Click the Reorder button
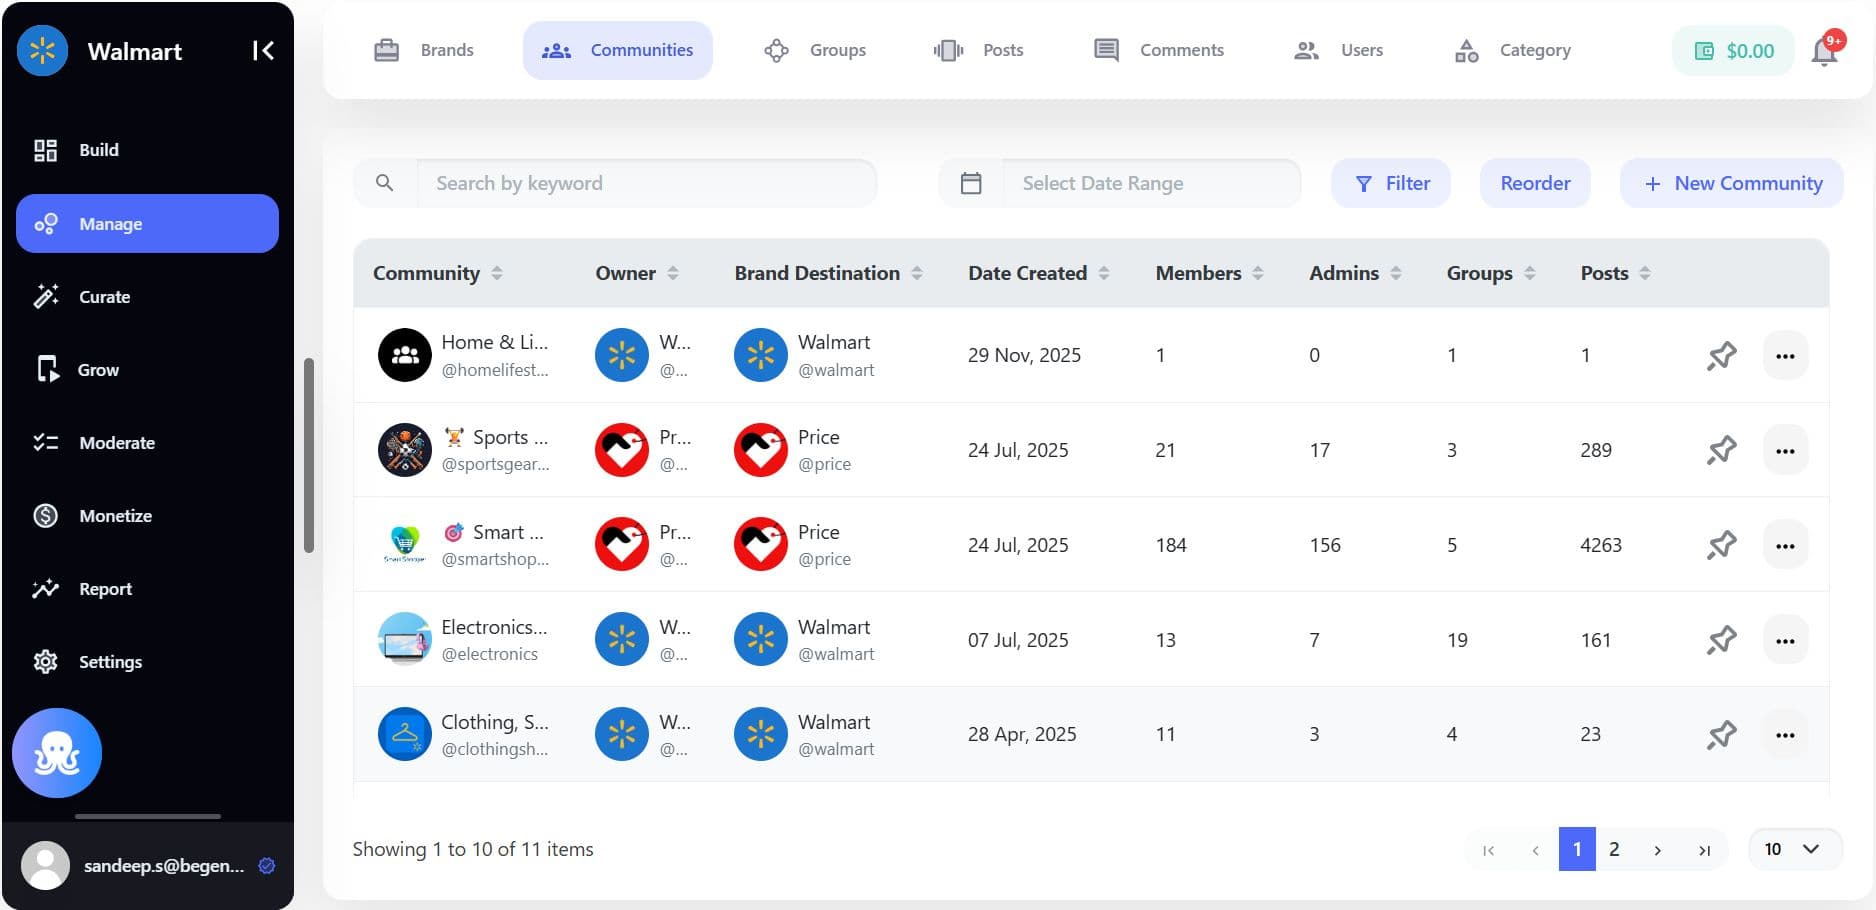Viewport: 1876px width, 910px height. [x=1535, y=183]
